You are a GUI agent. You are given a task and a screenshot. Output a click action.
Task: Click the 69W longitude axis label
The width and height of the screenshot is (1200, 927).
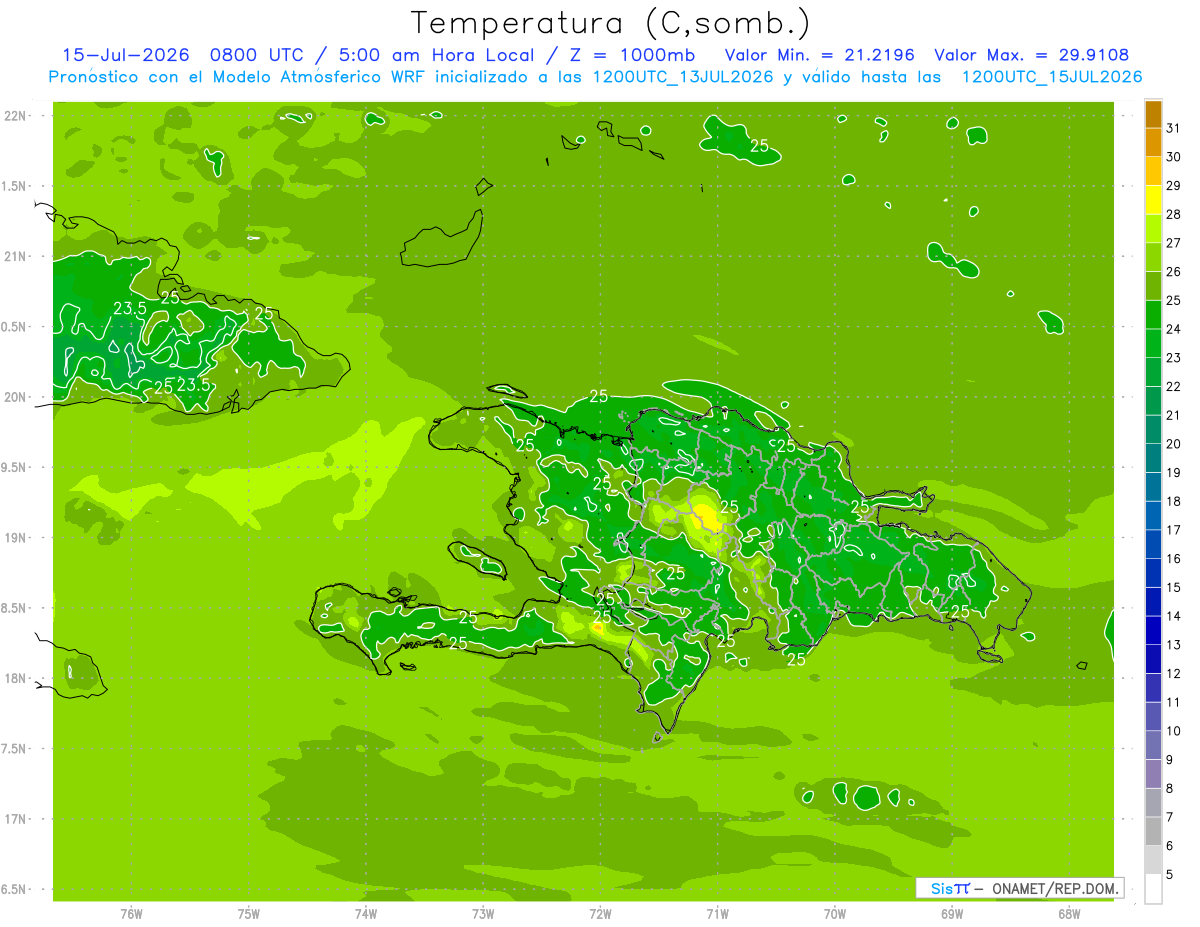pyautogui.click(x=952, y=914)
